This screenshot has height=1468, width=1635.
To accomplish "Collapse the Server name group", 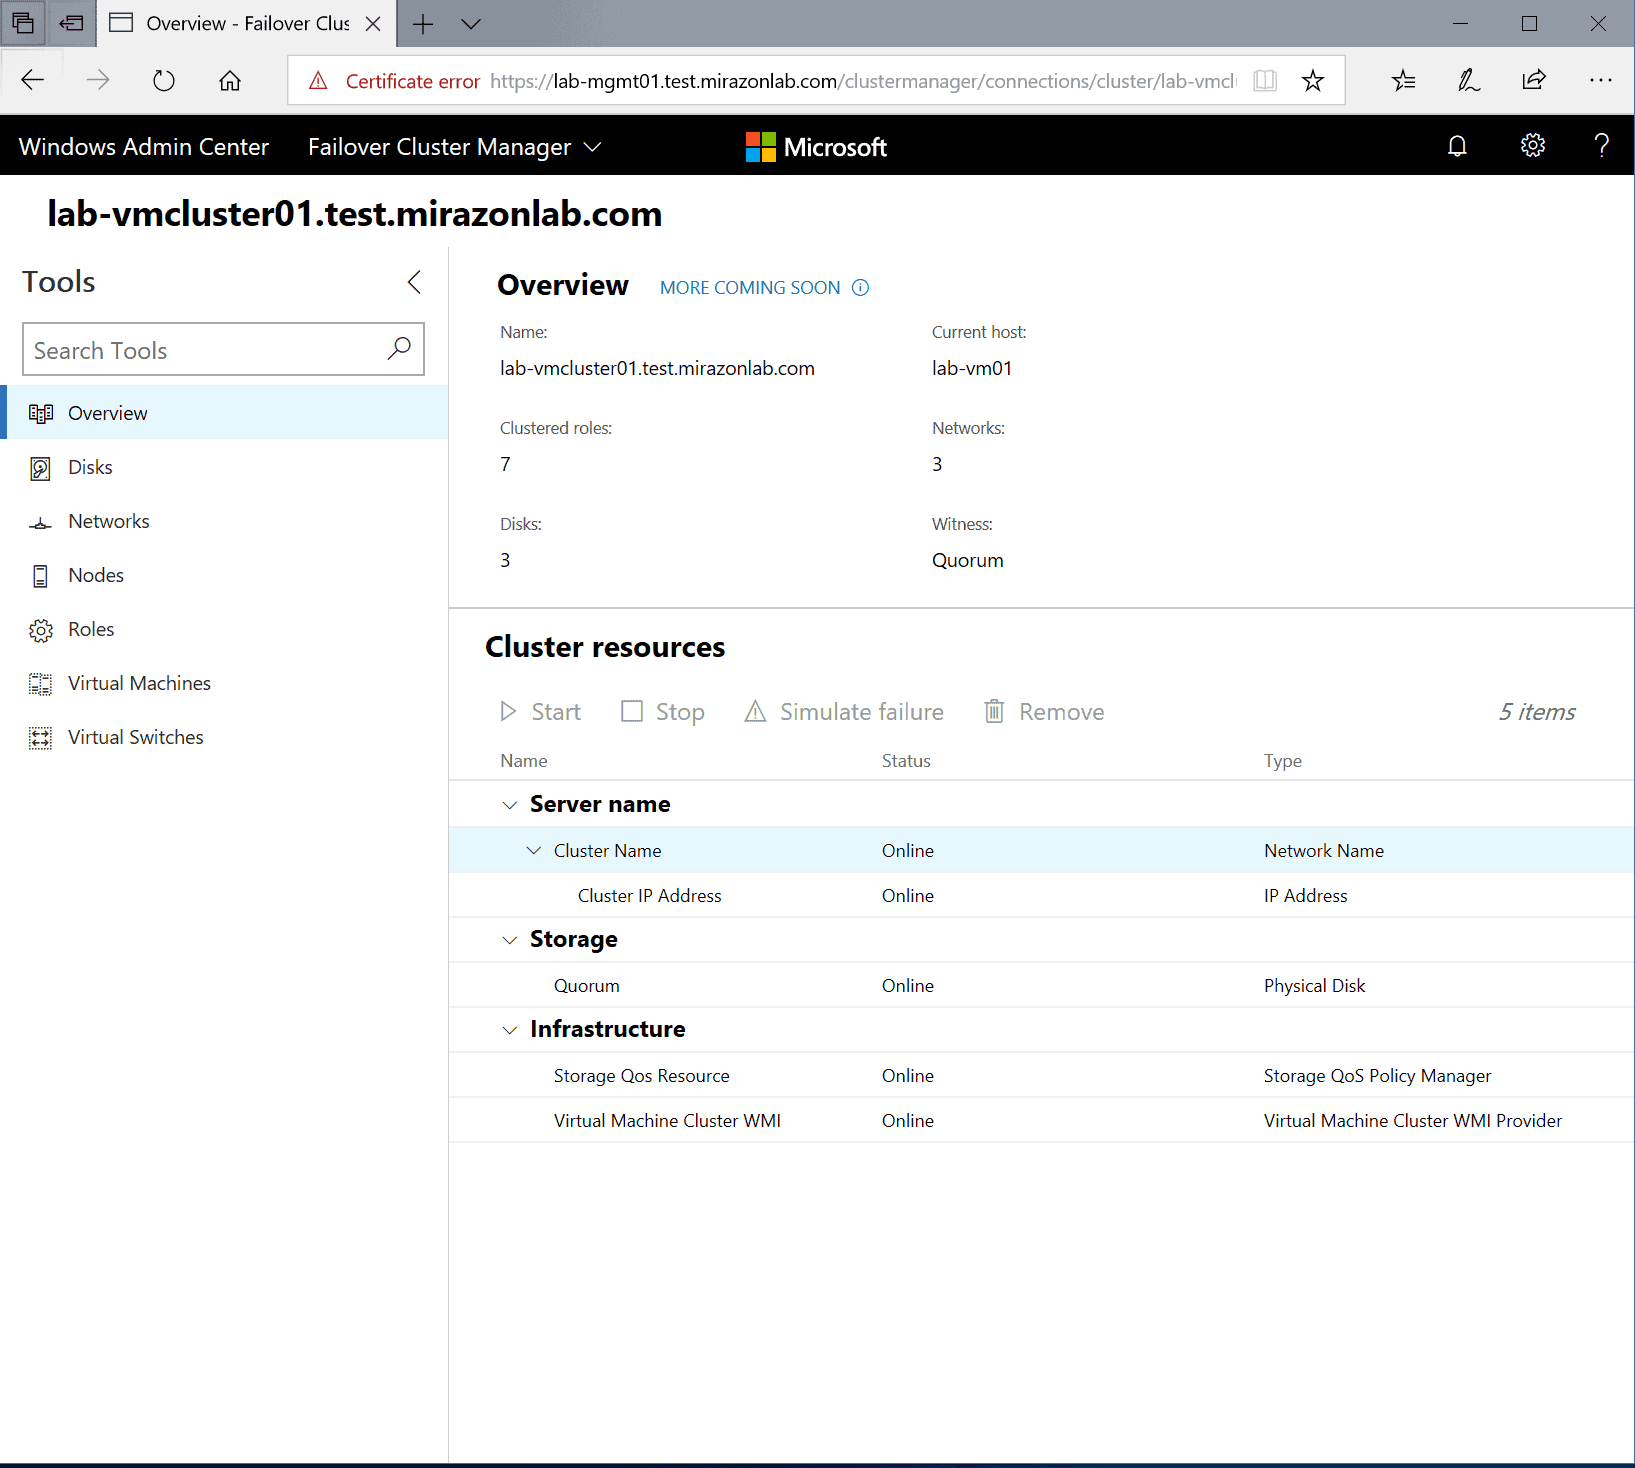I will click(510, 804).
